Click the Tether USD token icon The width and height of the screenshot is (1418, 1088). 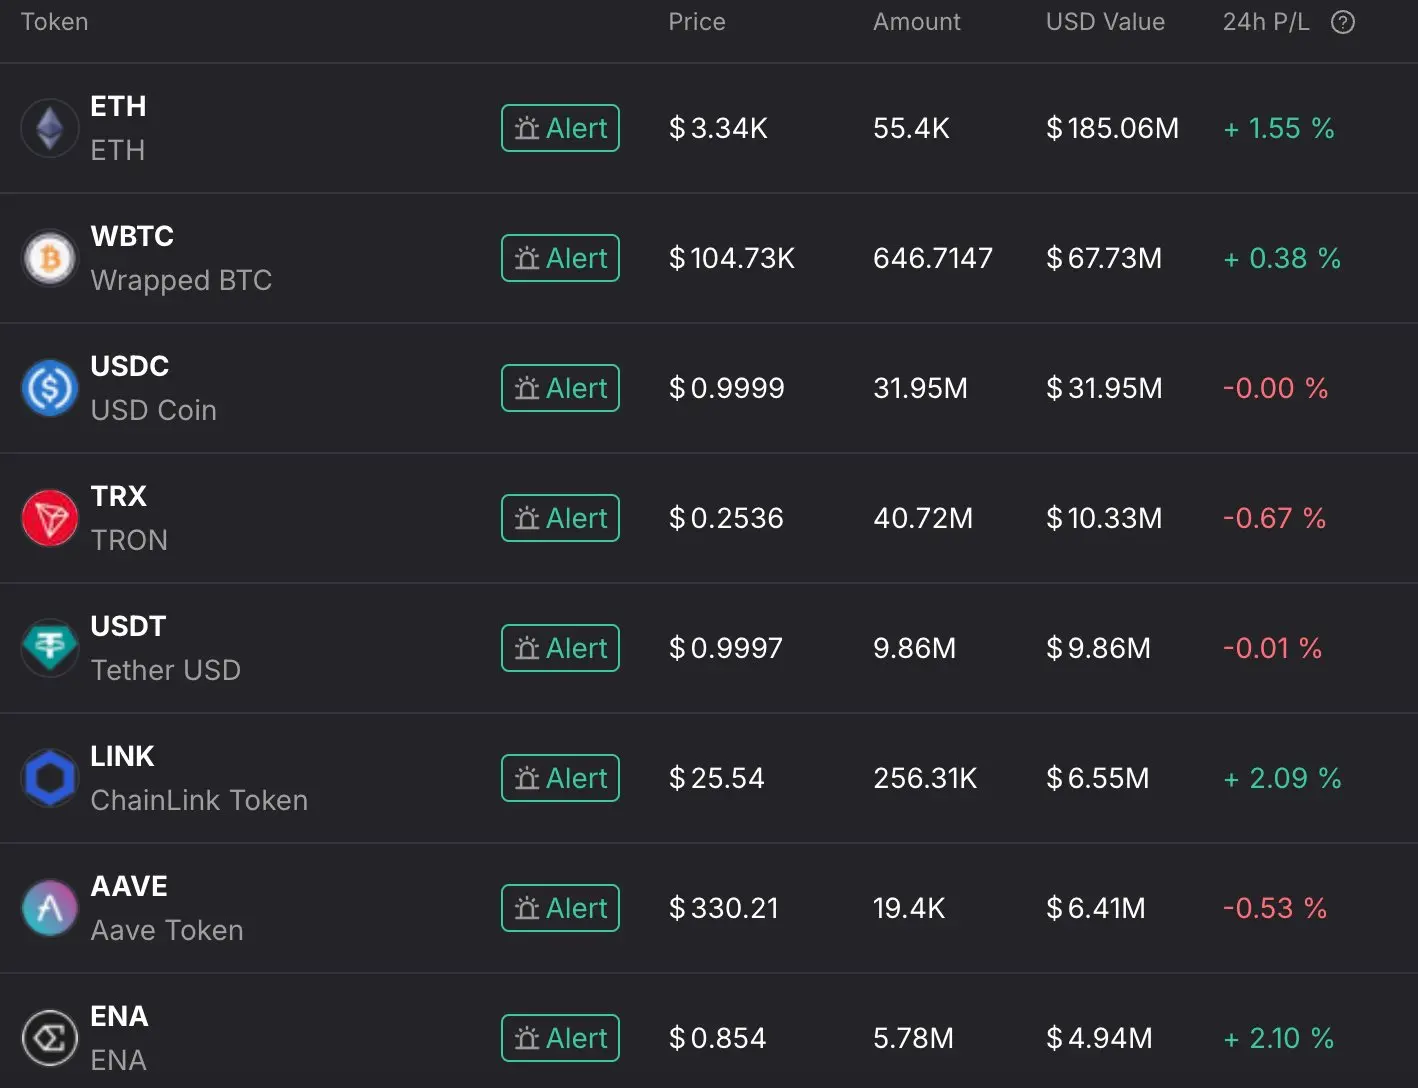tap(50, 648)
